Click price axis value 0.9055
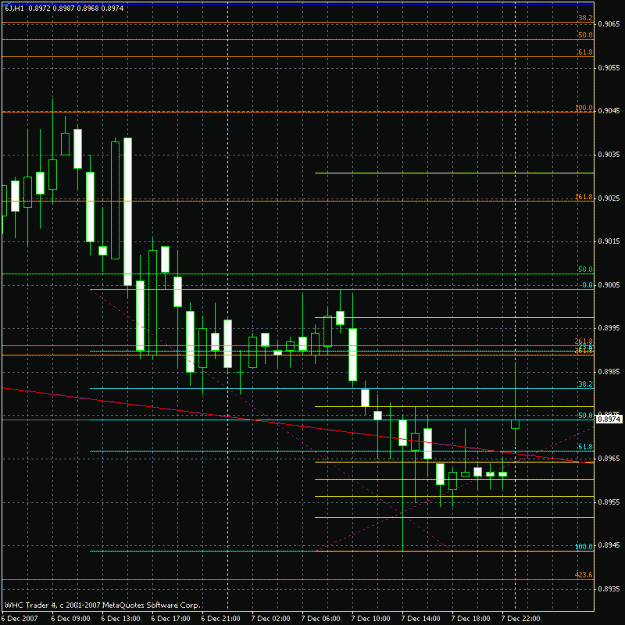 point(609,68)
